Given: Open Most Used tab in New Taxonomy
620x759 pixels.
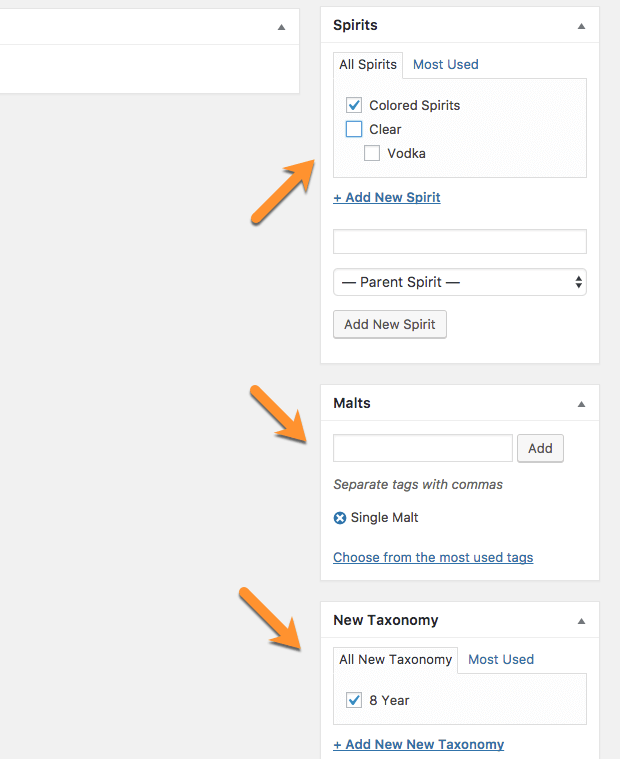Looking at the screenshot, I should [500, 659].
